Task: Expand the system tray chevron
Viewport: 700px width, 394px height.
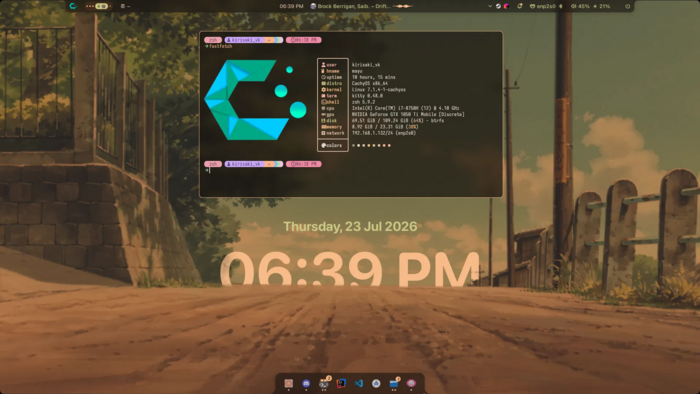Action: pos(490,6)
